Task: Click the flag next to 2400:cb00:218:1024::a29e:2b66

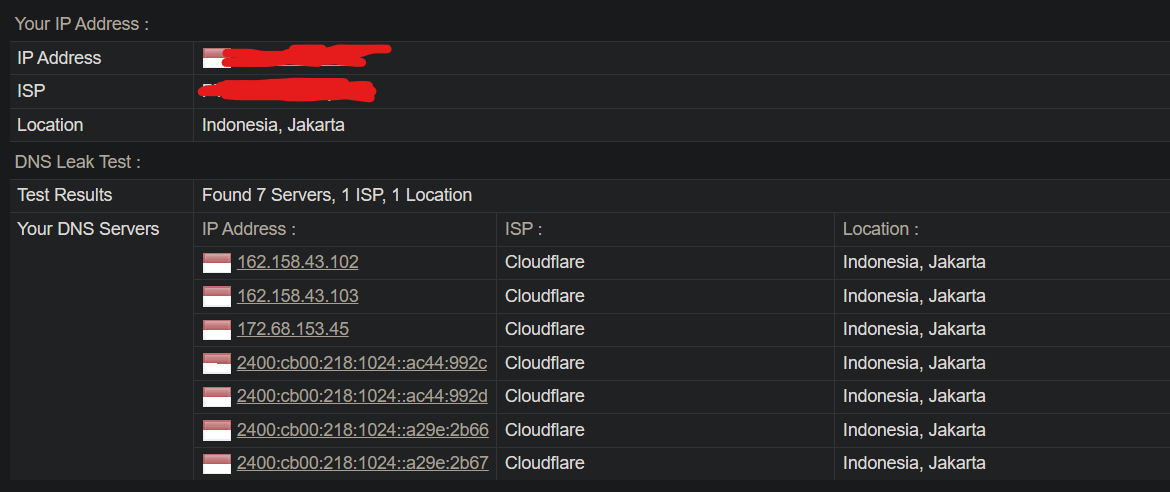Action: pos(216,431)
